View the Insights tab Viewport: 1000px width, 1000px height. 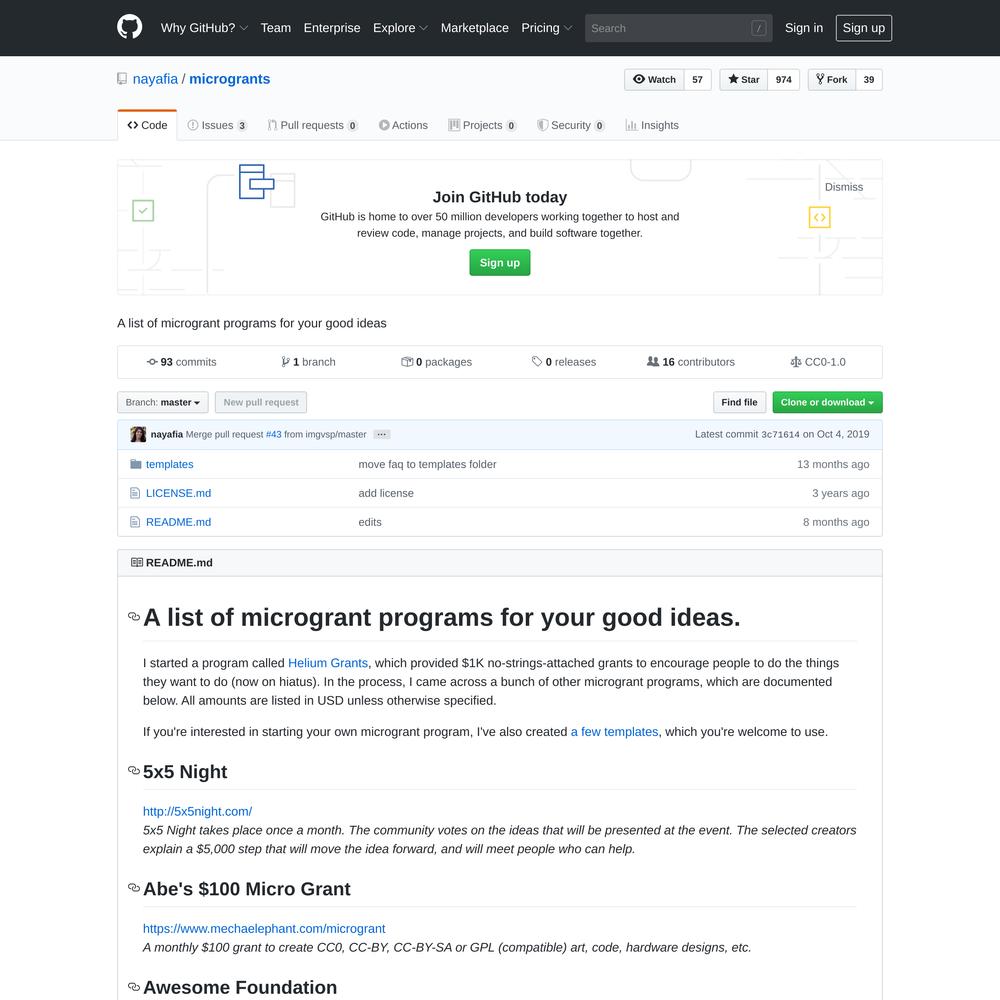[652, 125]
